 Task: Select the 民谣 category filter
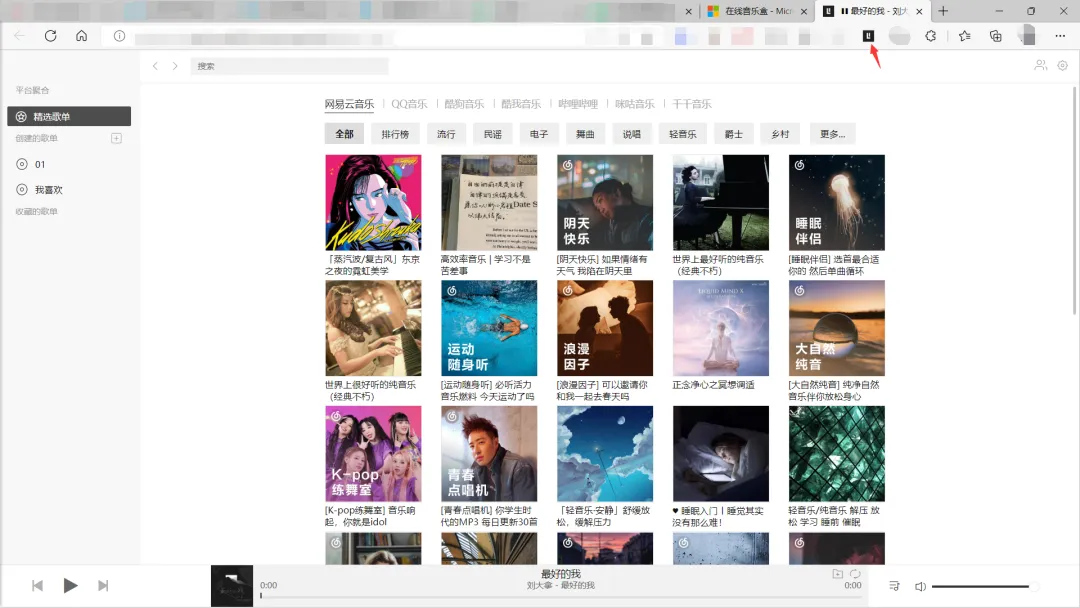492,134
